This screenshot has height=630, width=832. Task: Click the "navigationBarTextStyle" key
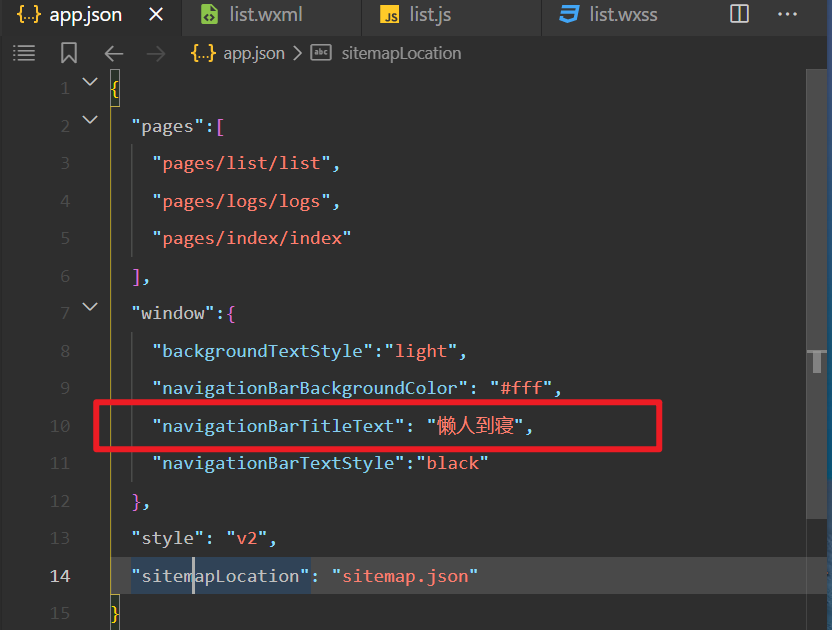click(279, 463)
